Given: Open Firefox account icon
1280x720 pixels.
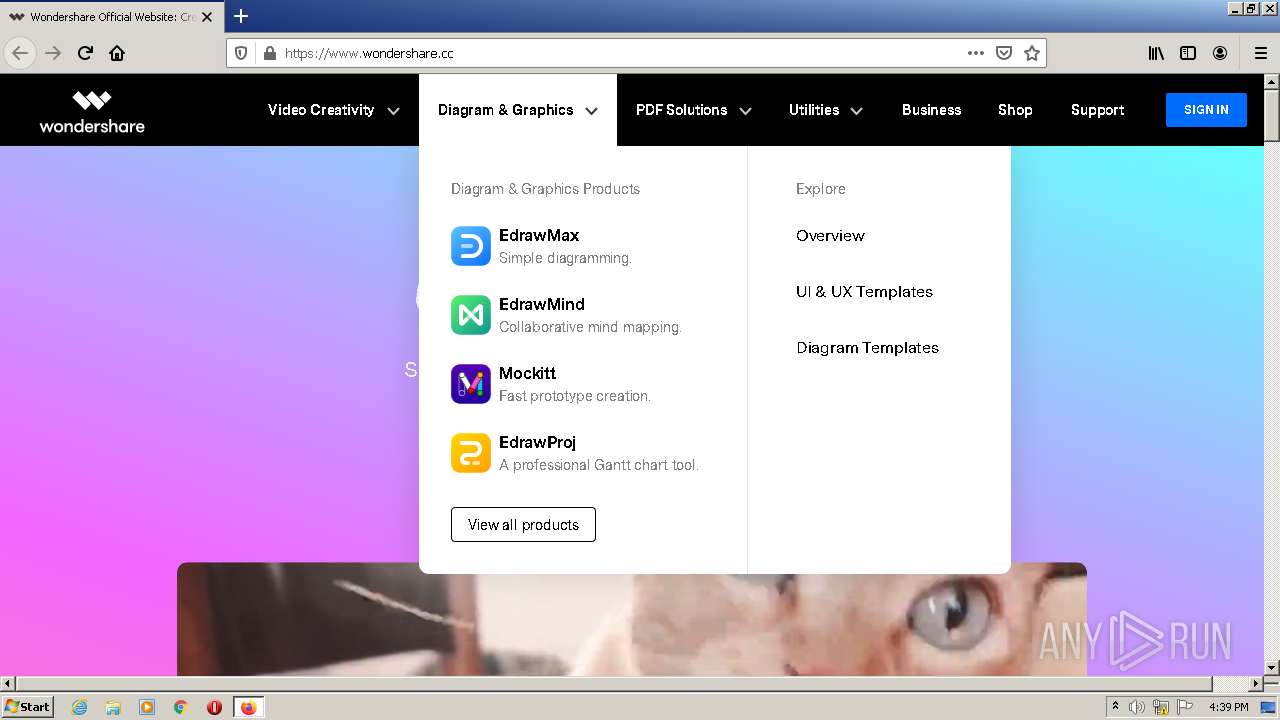Looking at the screenshot, I should [1220, 53].
